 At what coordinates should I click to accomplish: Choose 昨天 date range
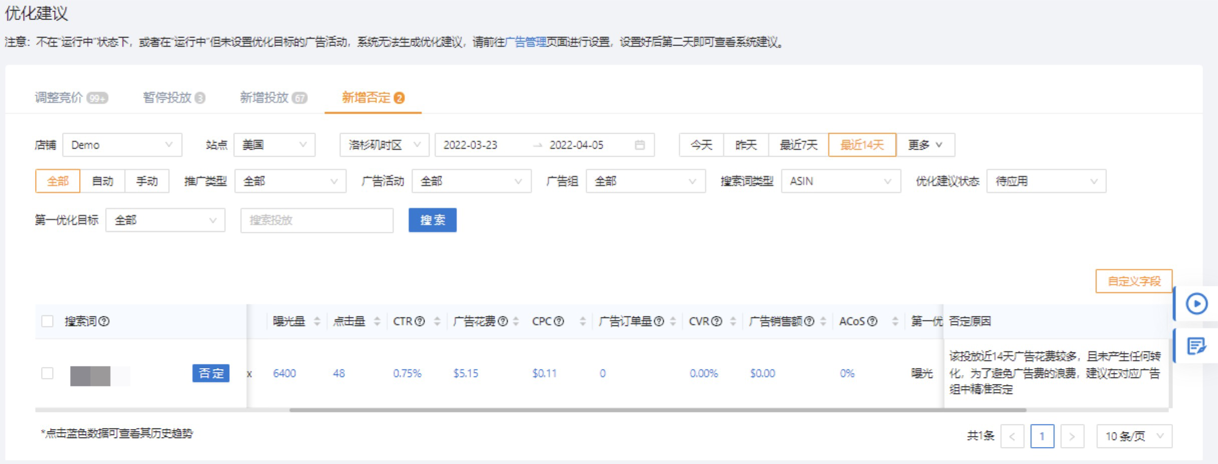click(745, 145)
